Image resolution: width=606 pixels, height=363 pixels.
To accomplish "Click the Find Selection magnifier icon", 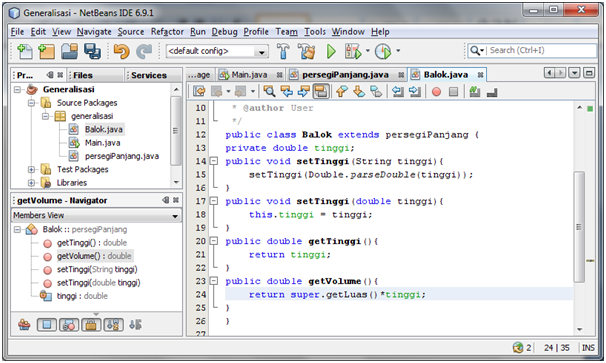I will [269, 92].
